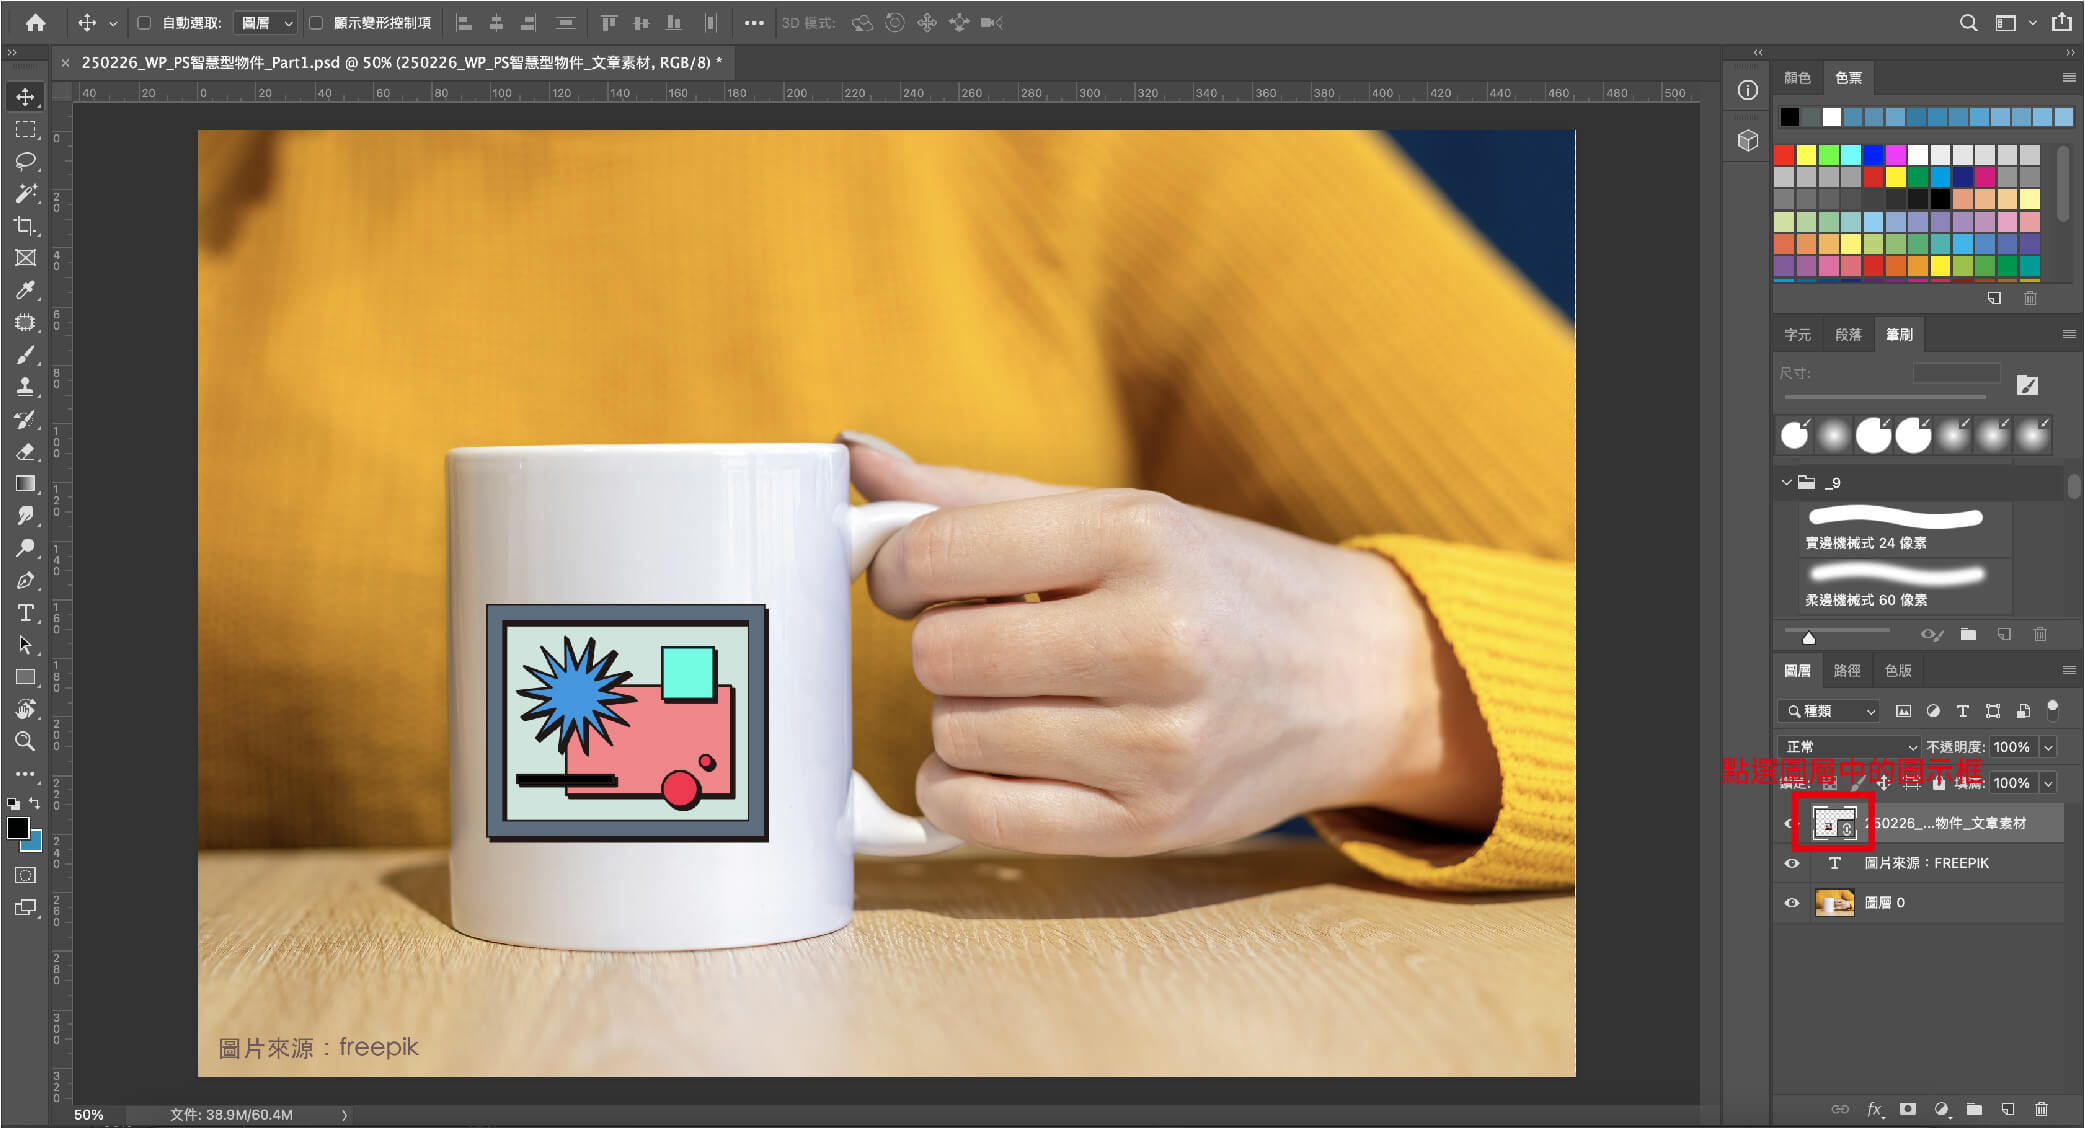Select the Eraser tool
The height and width of the screenshot is (1128, 2085).
[25, 452]
